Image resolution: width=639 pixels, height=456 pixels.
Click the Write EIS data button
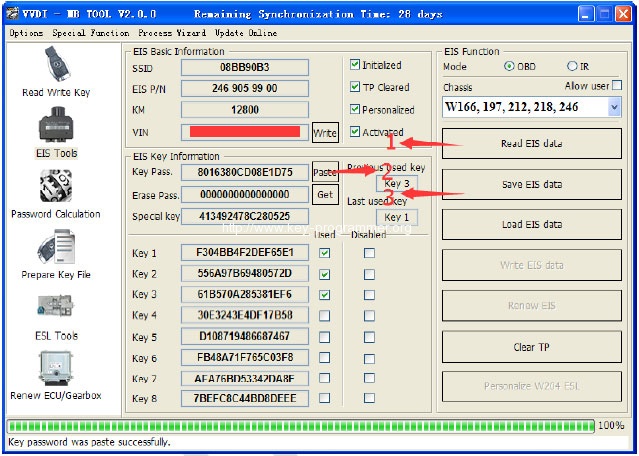pos(532,265)
